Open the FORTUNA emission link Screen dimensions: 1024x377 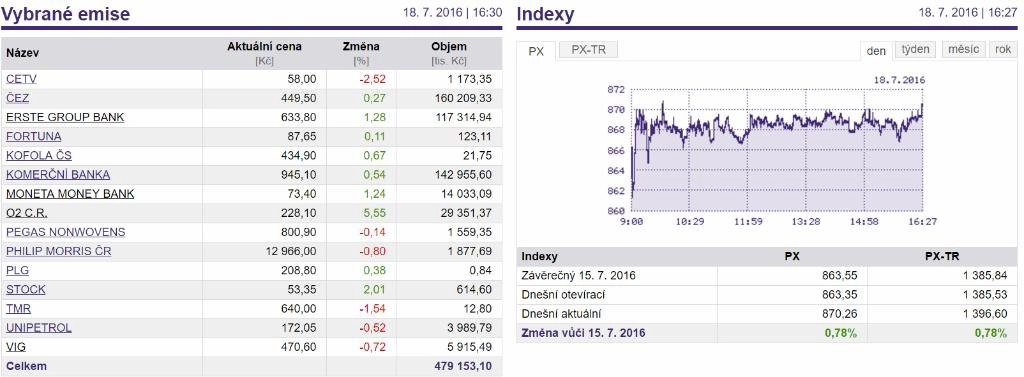coord(34,137)
